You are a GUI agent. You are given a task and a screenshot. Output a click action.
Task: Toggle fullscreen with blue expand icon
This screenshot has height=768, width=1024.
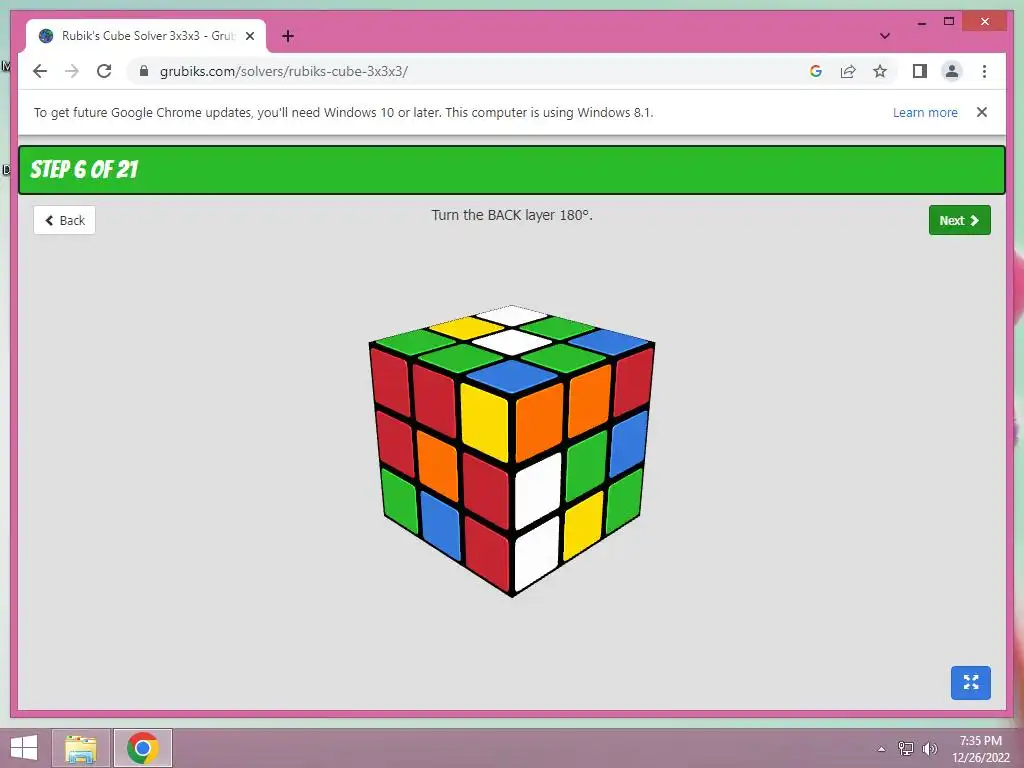970,682
